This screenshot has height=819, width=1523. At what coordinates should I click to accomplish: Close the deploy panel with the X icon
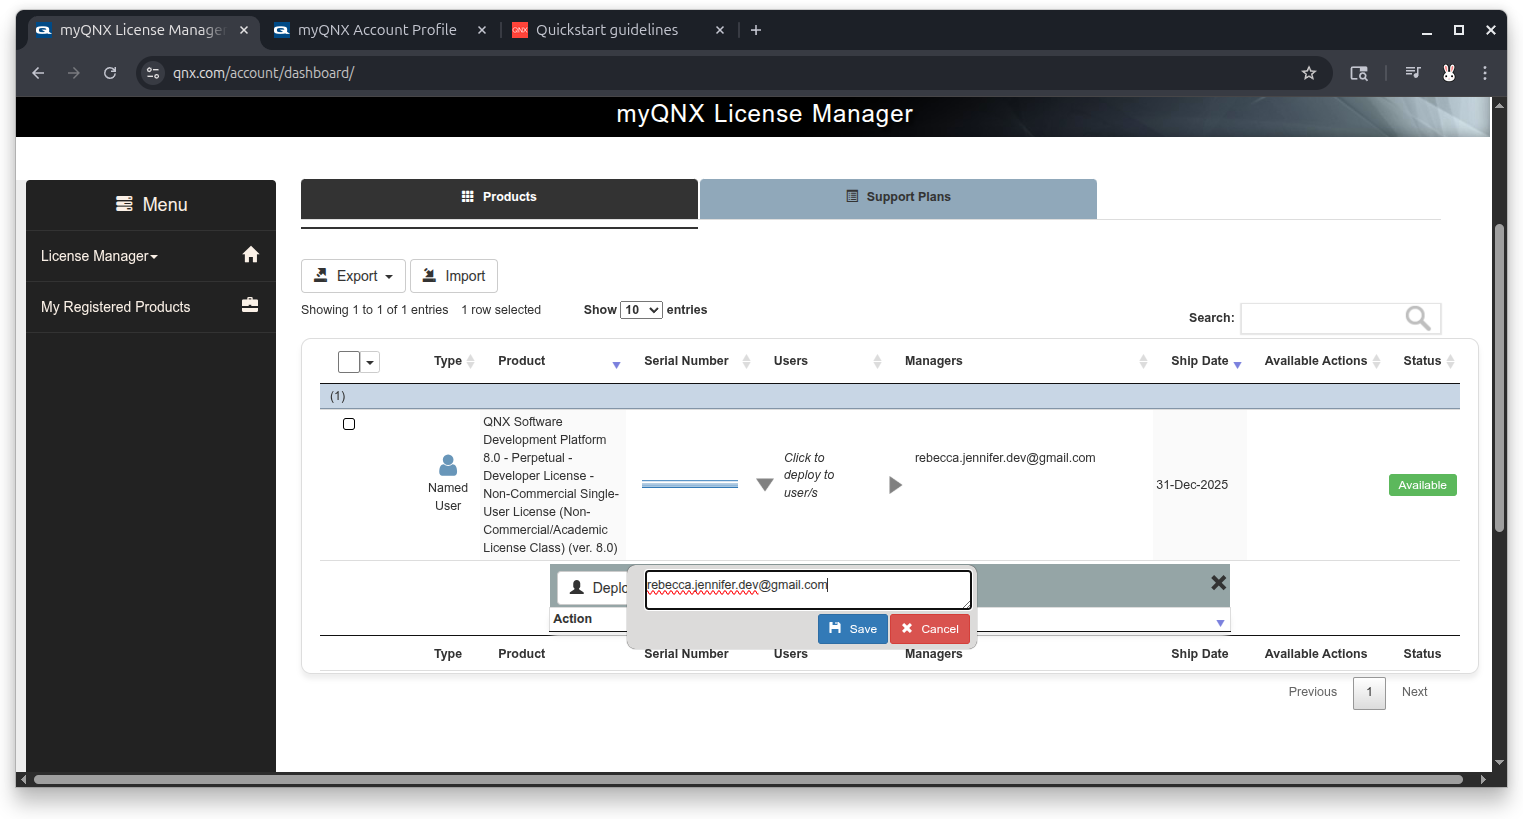(x=1218, y=583)
